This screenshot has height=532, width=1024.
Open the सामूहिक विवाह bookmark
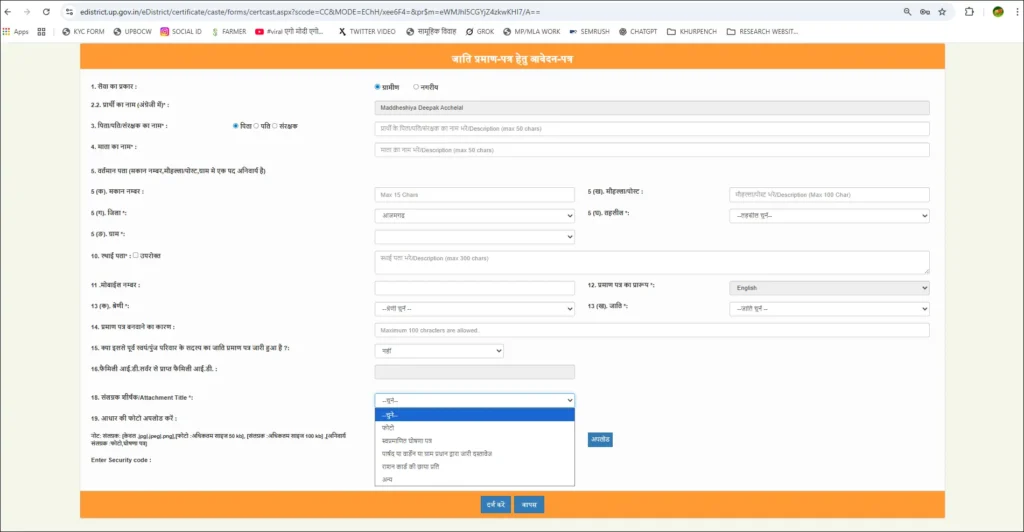coord(431,31)
